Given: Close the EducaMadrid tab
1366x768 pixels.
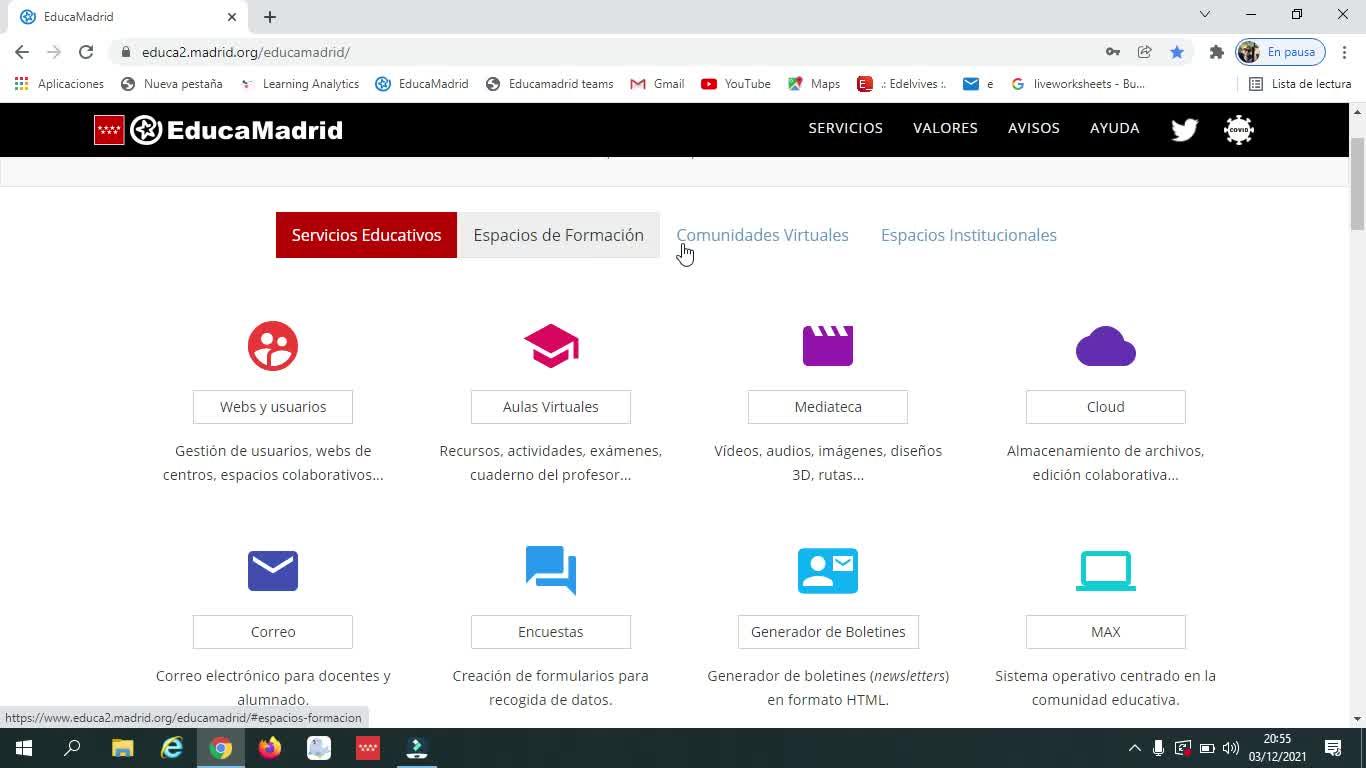Looking at the screenshot, I should pyautogui.click(x=232, y=17).
